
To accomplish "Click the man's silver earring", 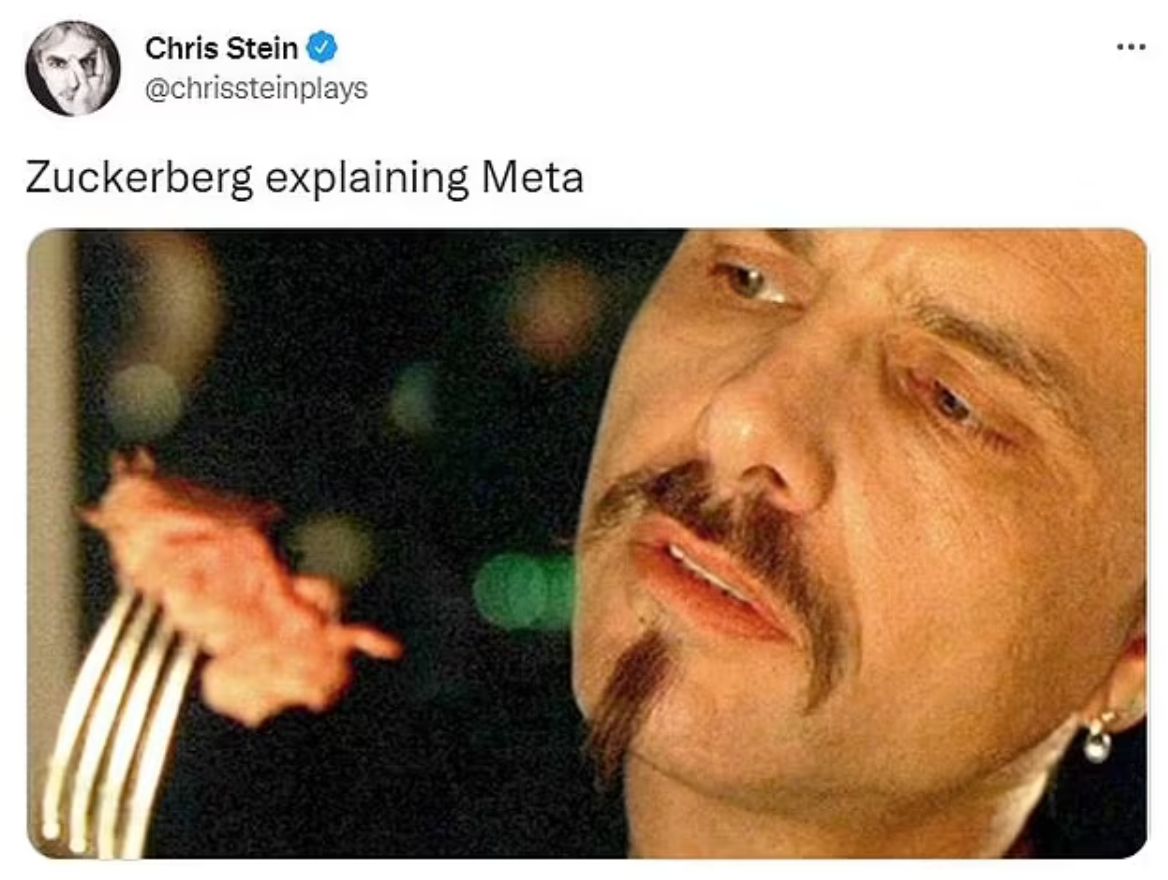I will [1097, 738].
